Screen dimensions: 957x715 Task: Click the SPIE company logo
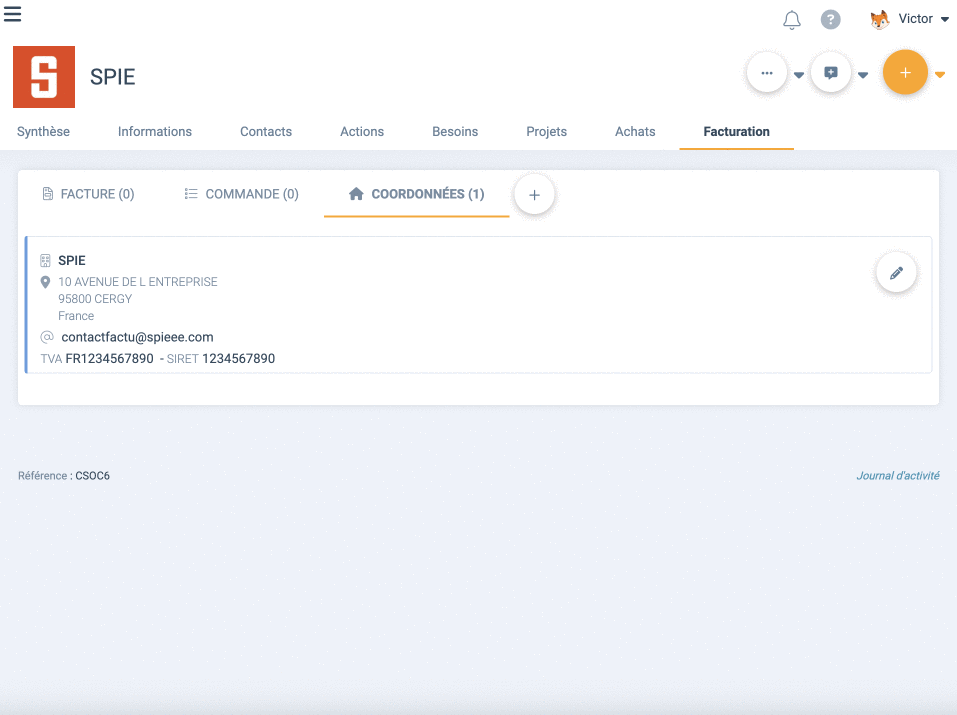[x=44, y=77]
